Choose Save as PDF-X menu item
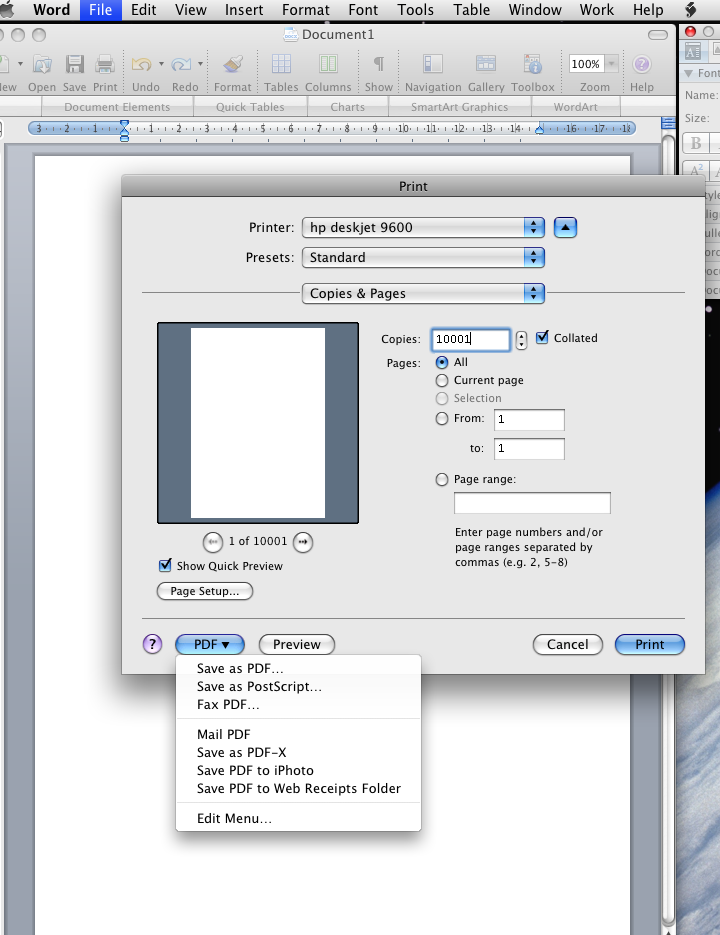This screenshot has height=935, width=720. pos(298,752)
